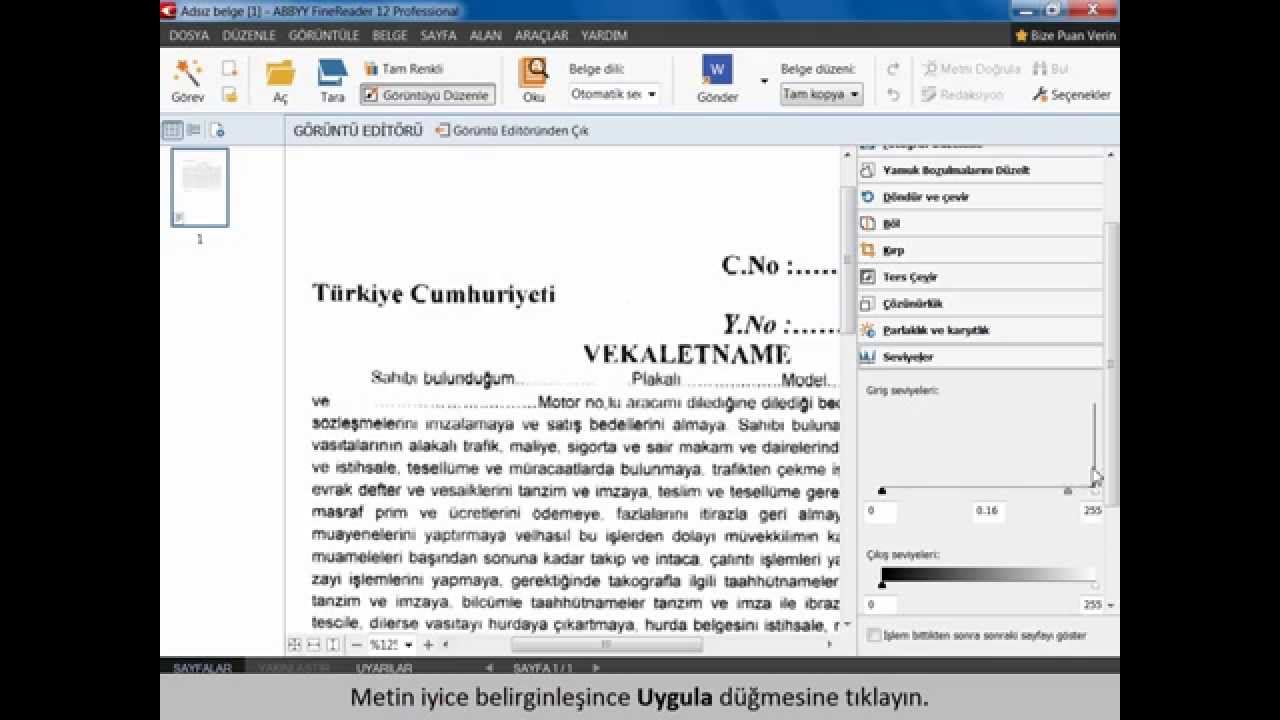Expand the Gönder options arrow
The width and height of the screenshot is (1280, 720).
pos(764,80)
